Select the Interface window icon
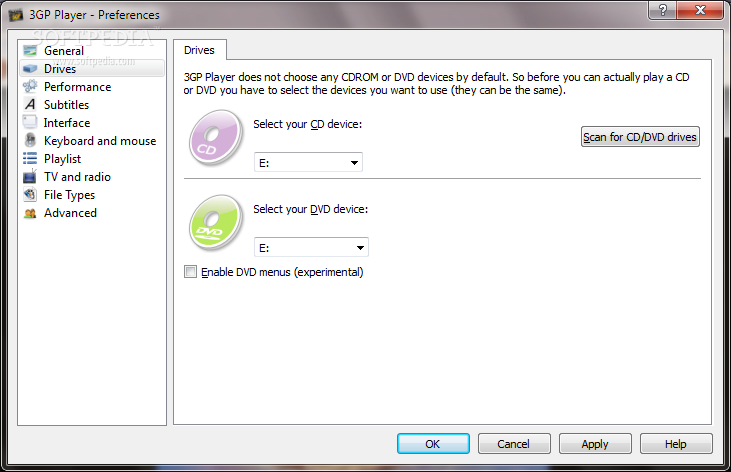The width and height of the screenshot is (731, 472). coord(30,122)
